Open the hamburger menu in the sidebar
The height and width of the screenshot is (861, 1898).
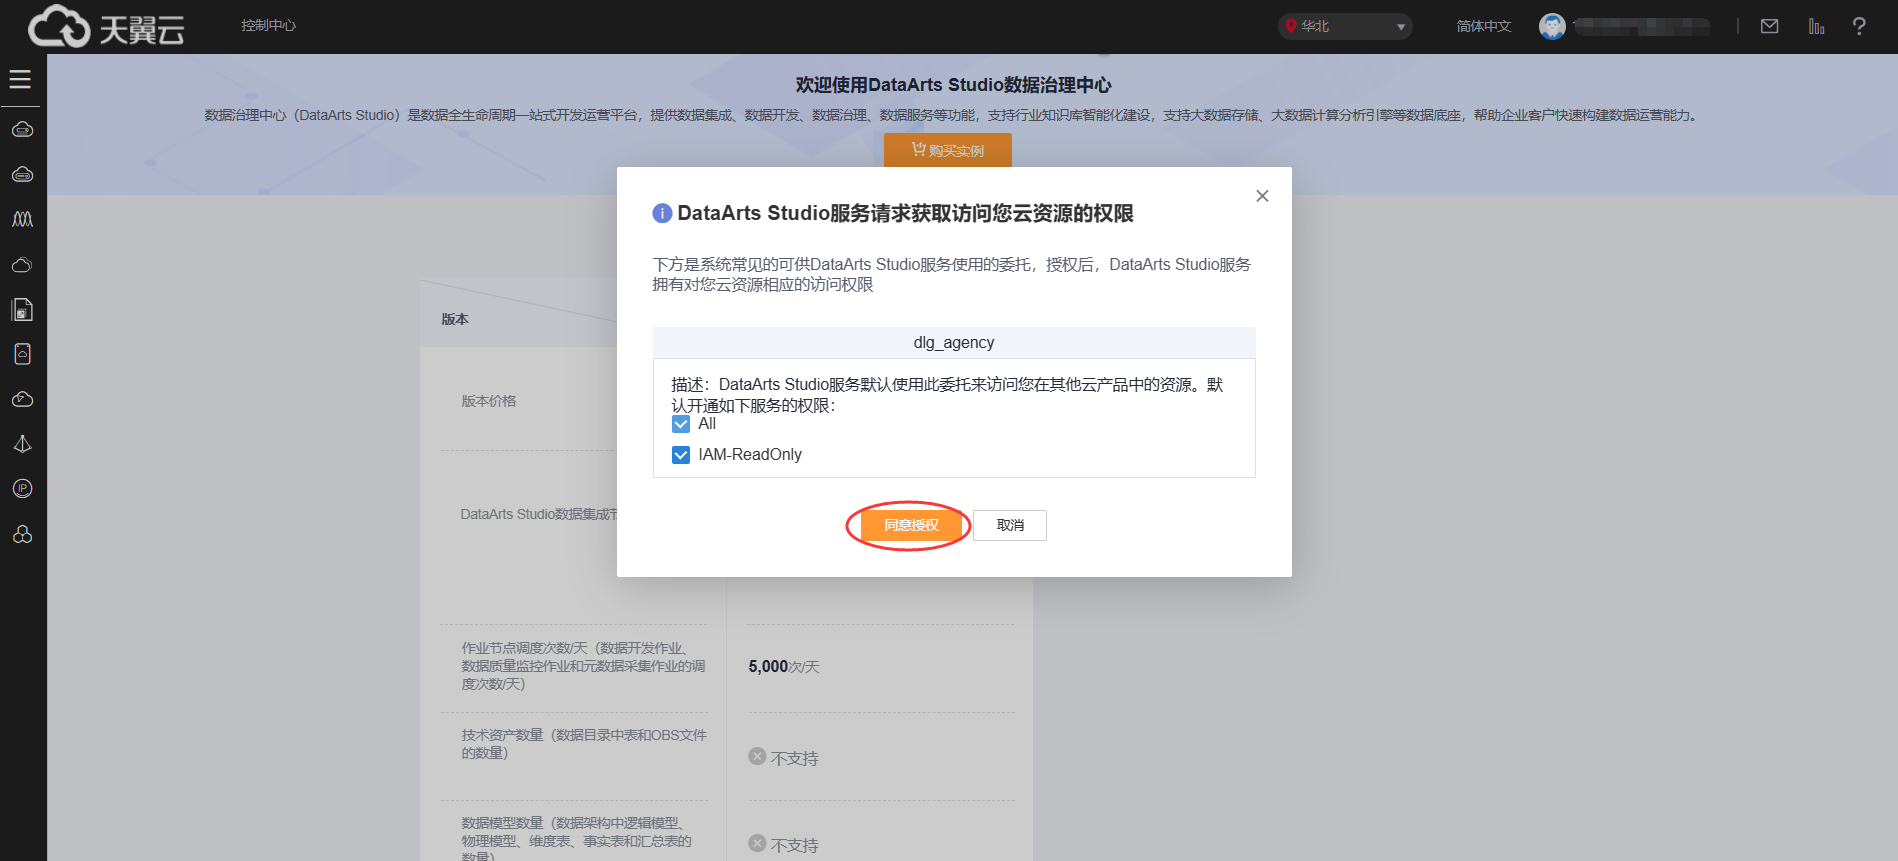point(20,79)
